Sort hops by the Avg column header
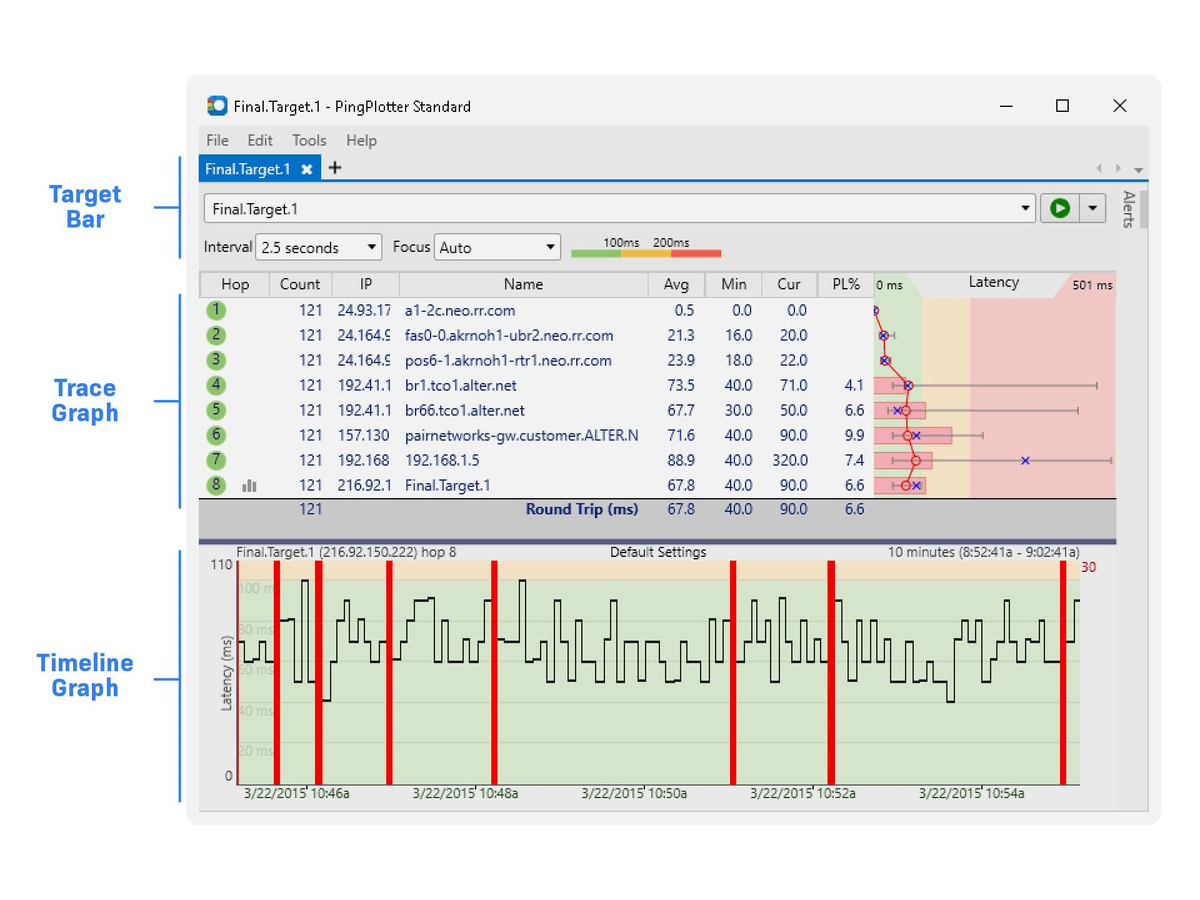This screenshot has height=900, width=1200. tap(676, 284)
